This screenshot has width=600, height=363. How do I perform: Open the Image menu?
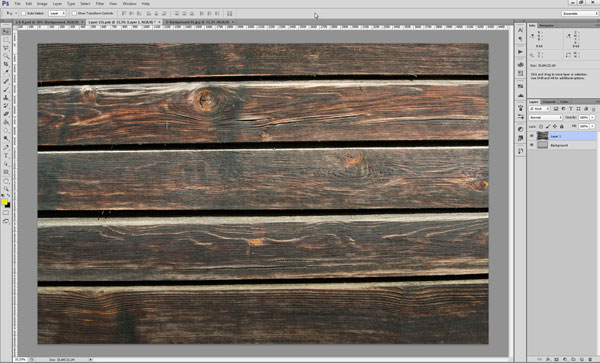[x=42, y=3]
